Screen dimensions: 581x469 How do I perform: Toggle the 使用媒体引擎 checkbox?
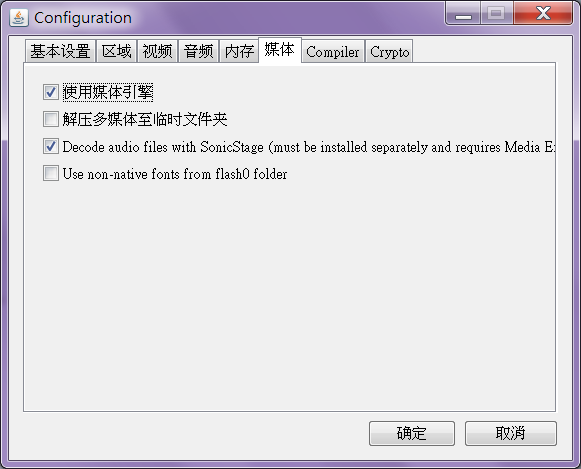51,92
